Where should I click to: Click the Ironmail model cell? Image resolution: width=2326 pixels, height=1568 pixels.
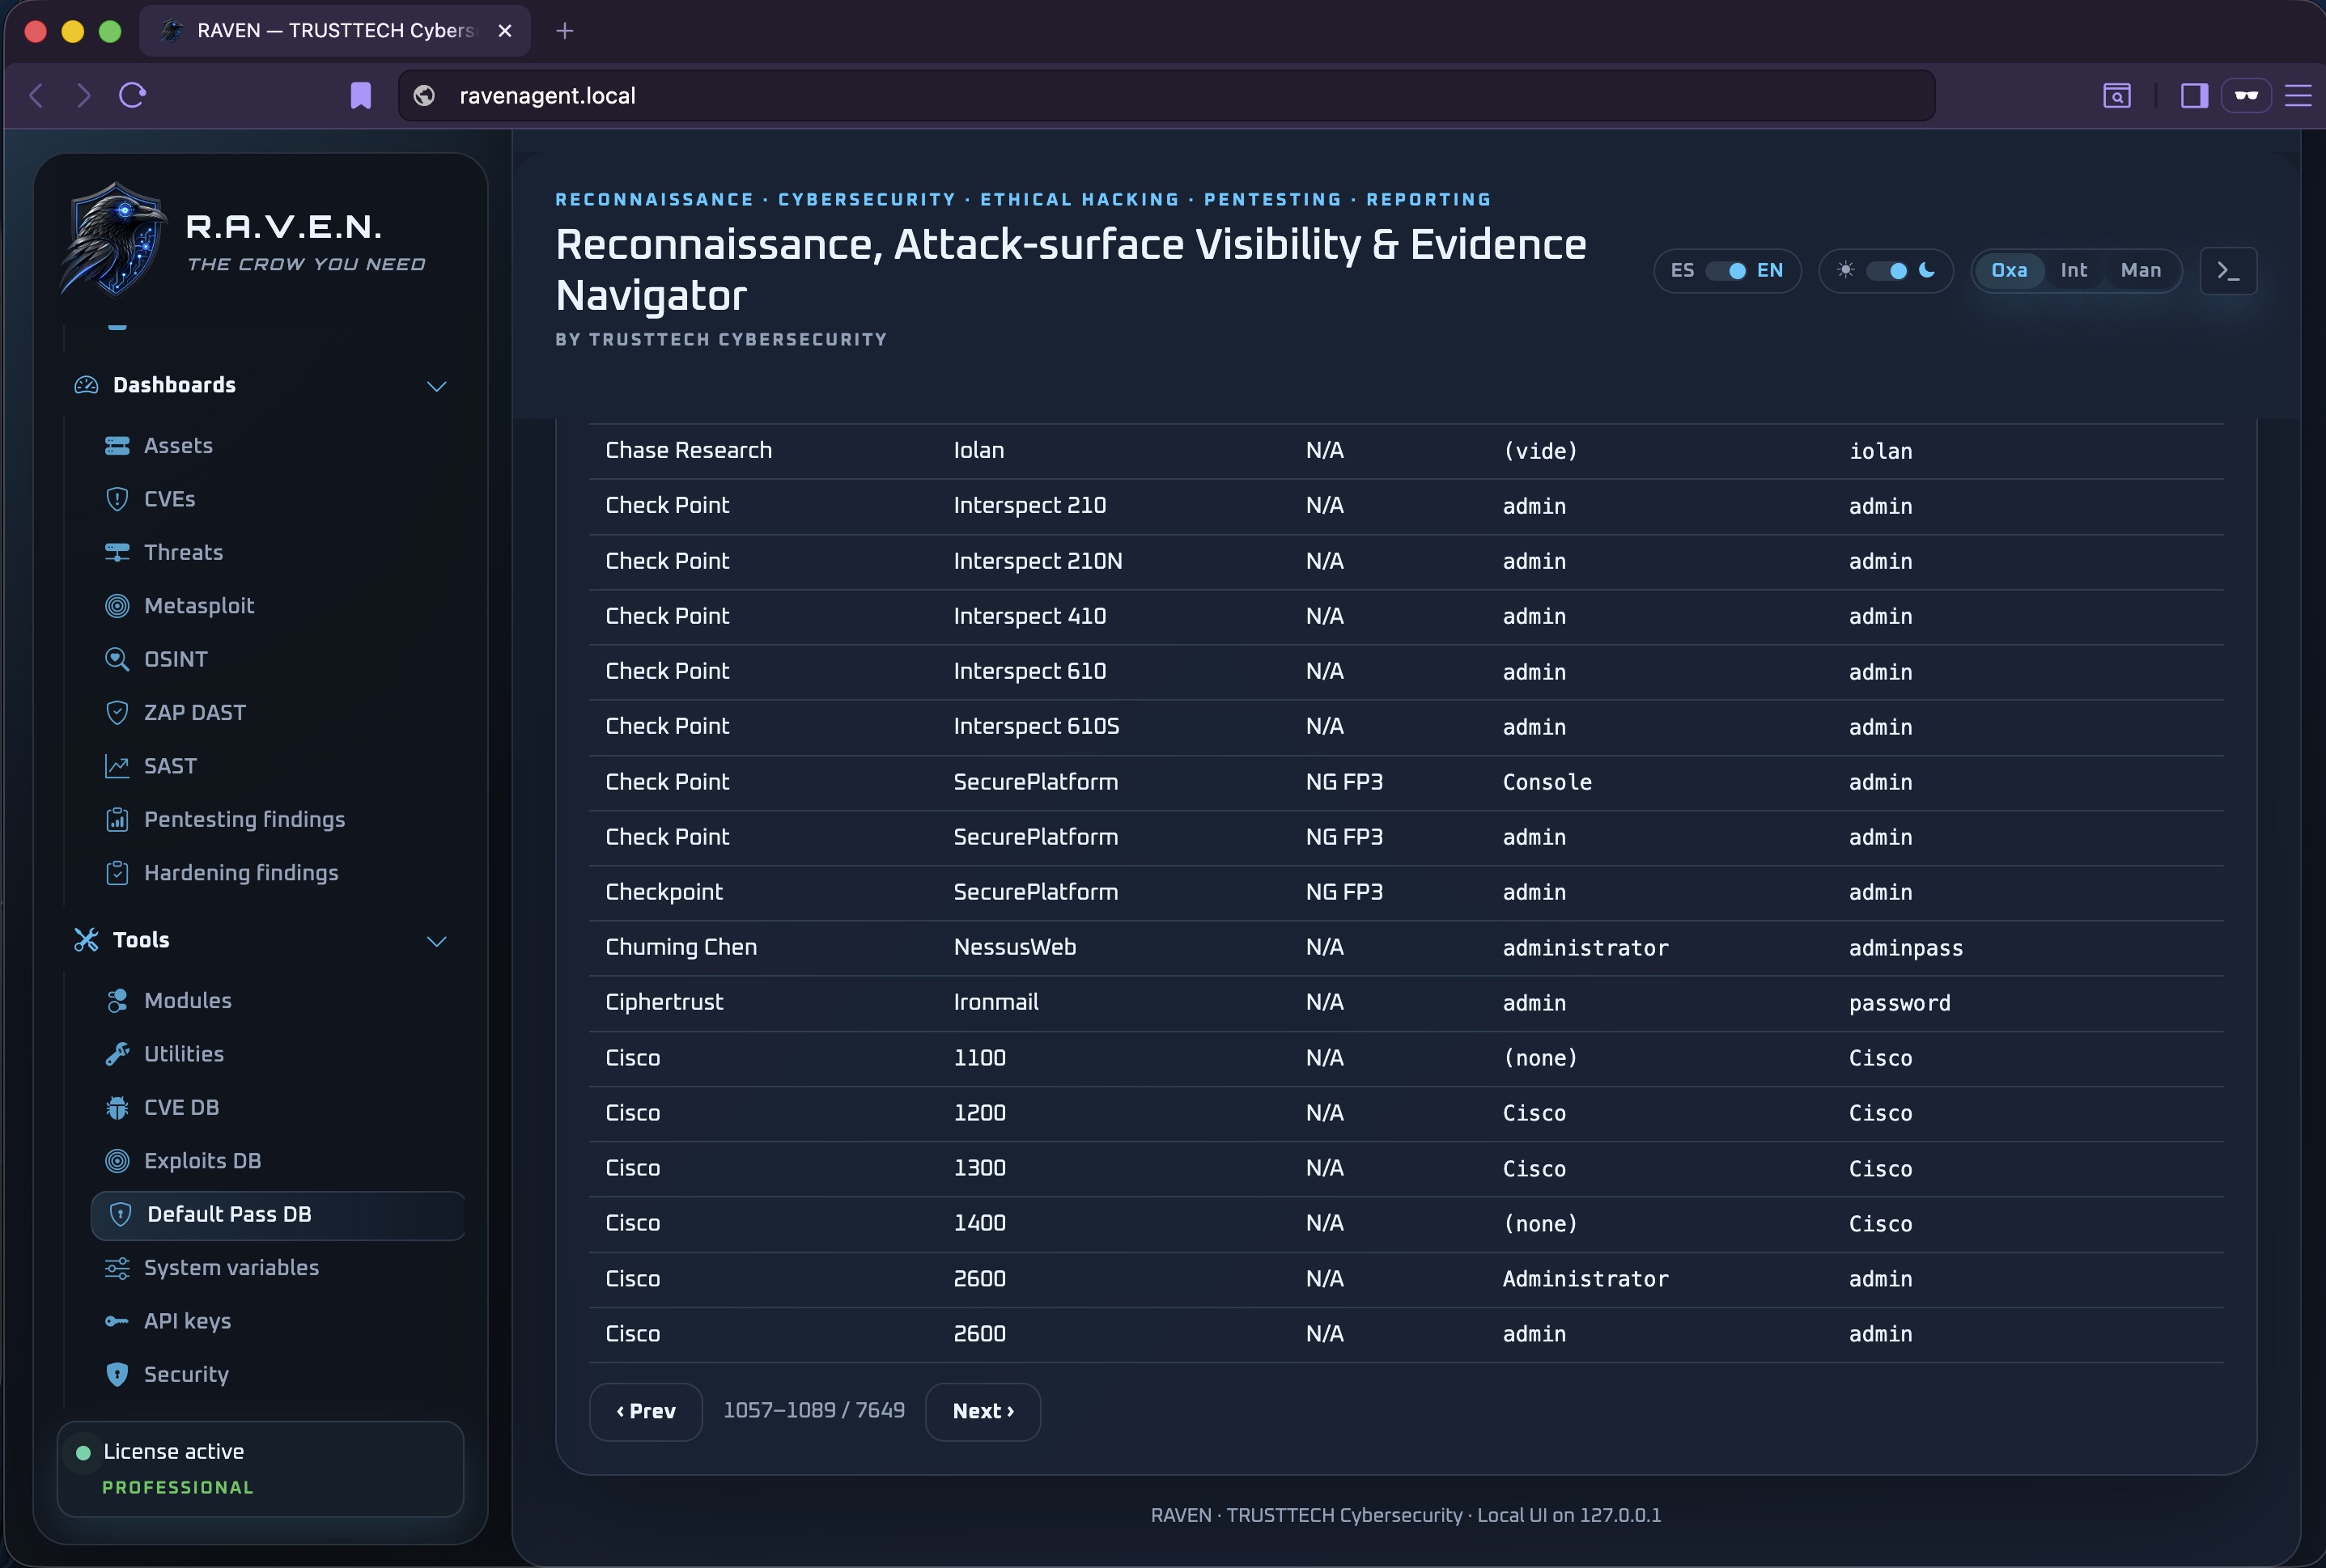point(996,1002)
